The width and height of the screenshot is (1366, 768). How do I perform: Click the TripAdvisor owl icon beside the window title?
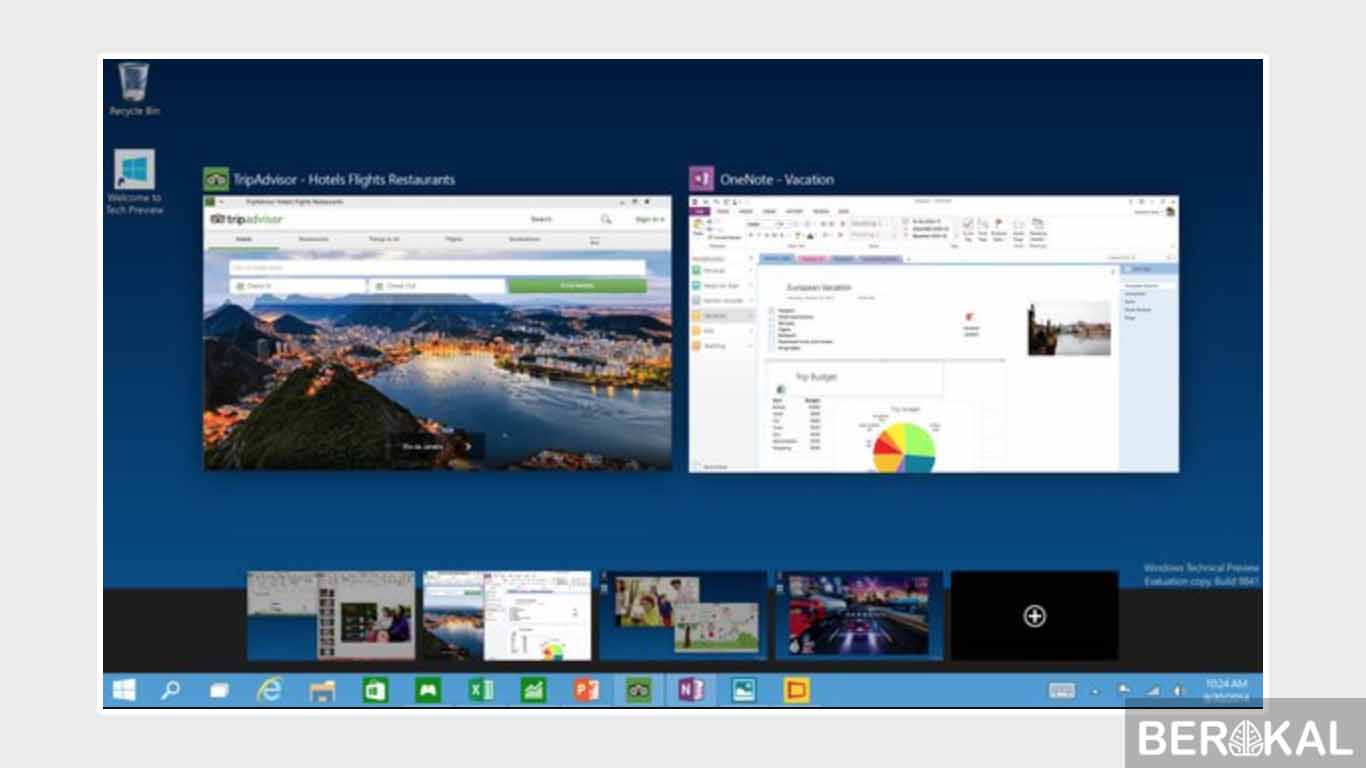click(216, 180)
